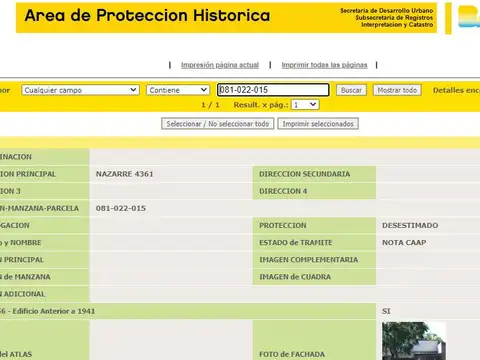Open 'Impresión página actual' link

pos(220,65)
